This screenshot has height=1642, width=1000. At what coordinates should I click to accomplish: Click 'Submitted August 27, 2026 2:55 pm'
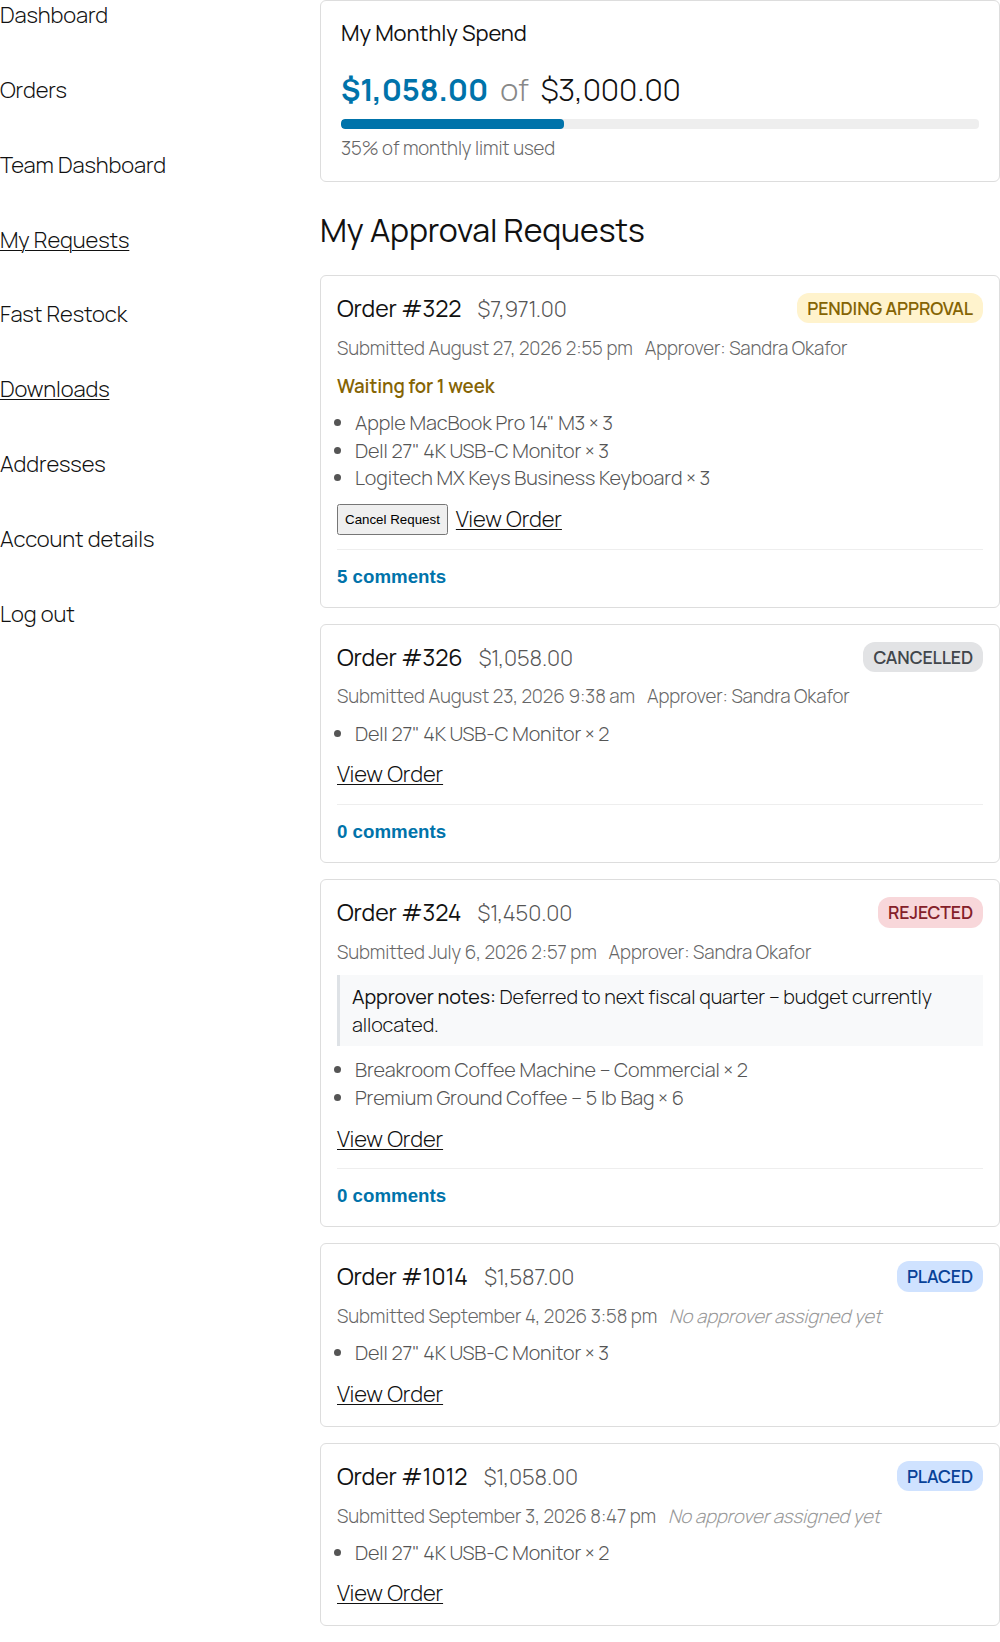pos(485,348)
